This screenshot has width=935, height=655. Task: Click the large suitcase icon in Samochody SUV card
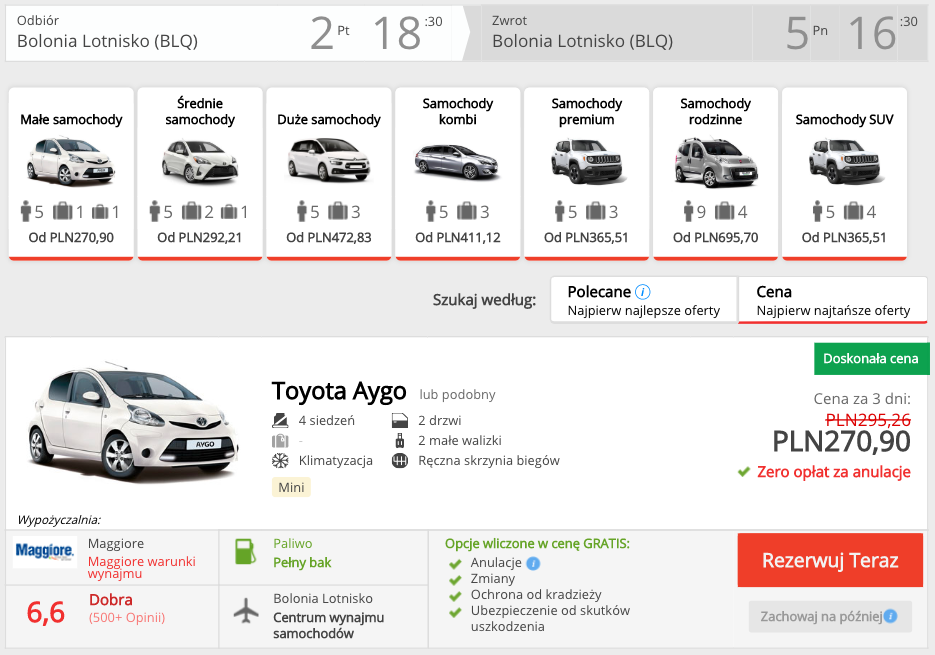pos(853,211)
